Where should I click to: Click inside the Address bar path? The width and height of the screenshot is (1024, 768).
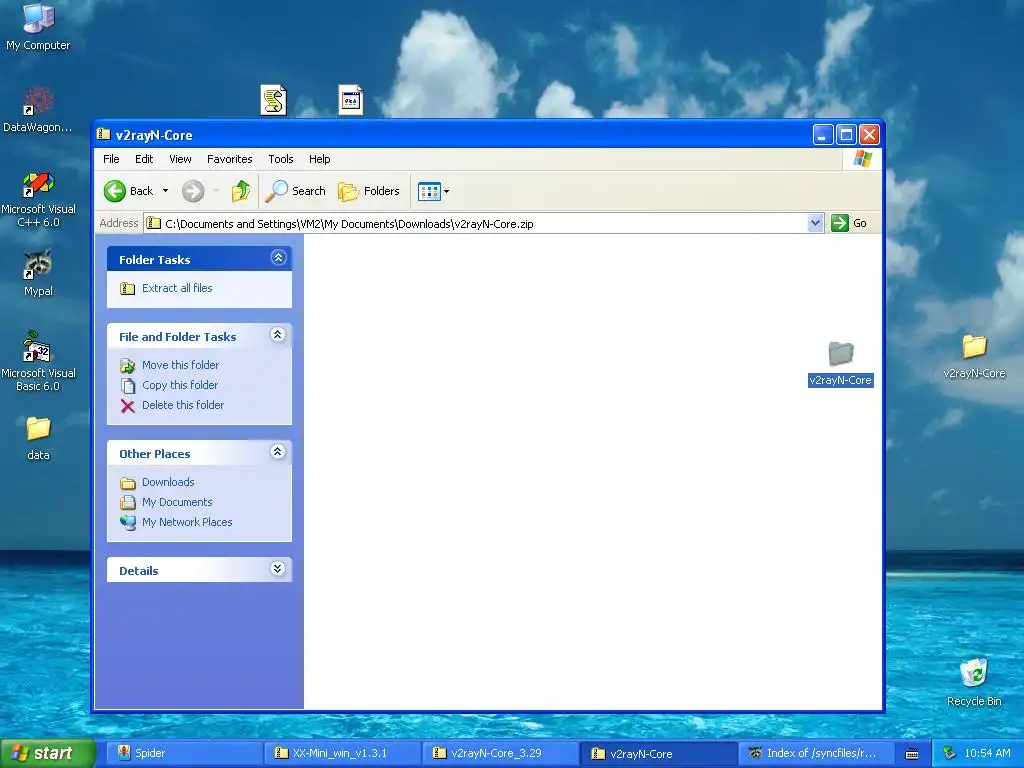(475, 223)
